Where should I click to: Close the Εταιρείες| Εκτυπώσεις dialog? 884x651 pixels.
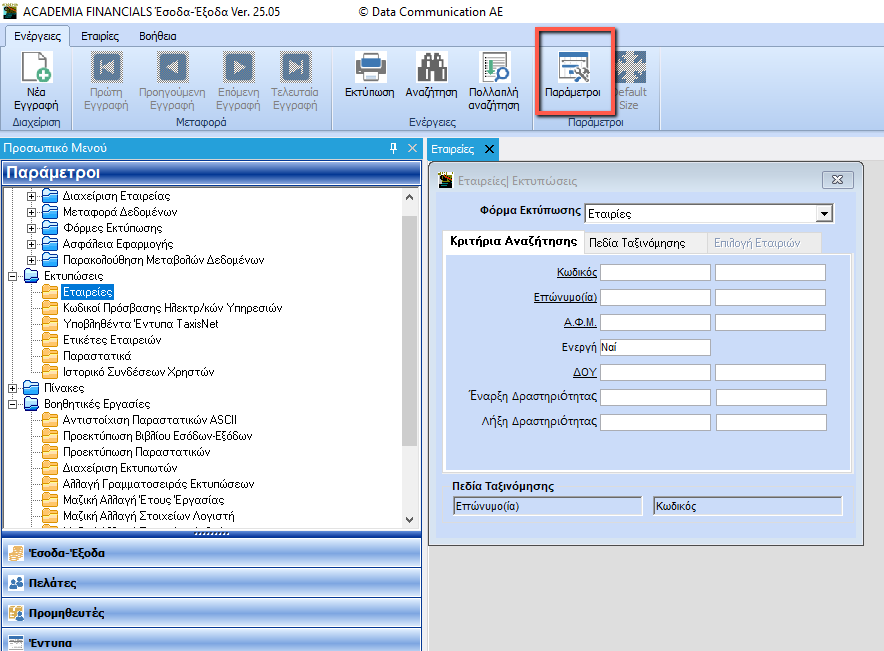click(x=837, y=180)
